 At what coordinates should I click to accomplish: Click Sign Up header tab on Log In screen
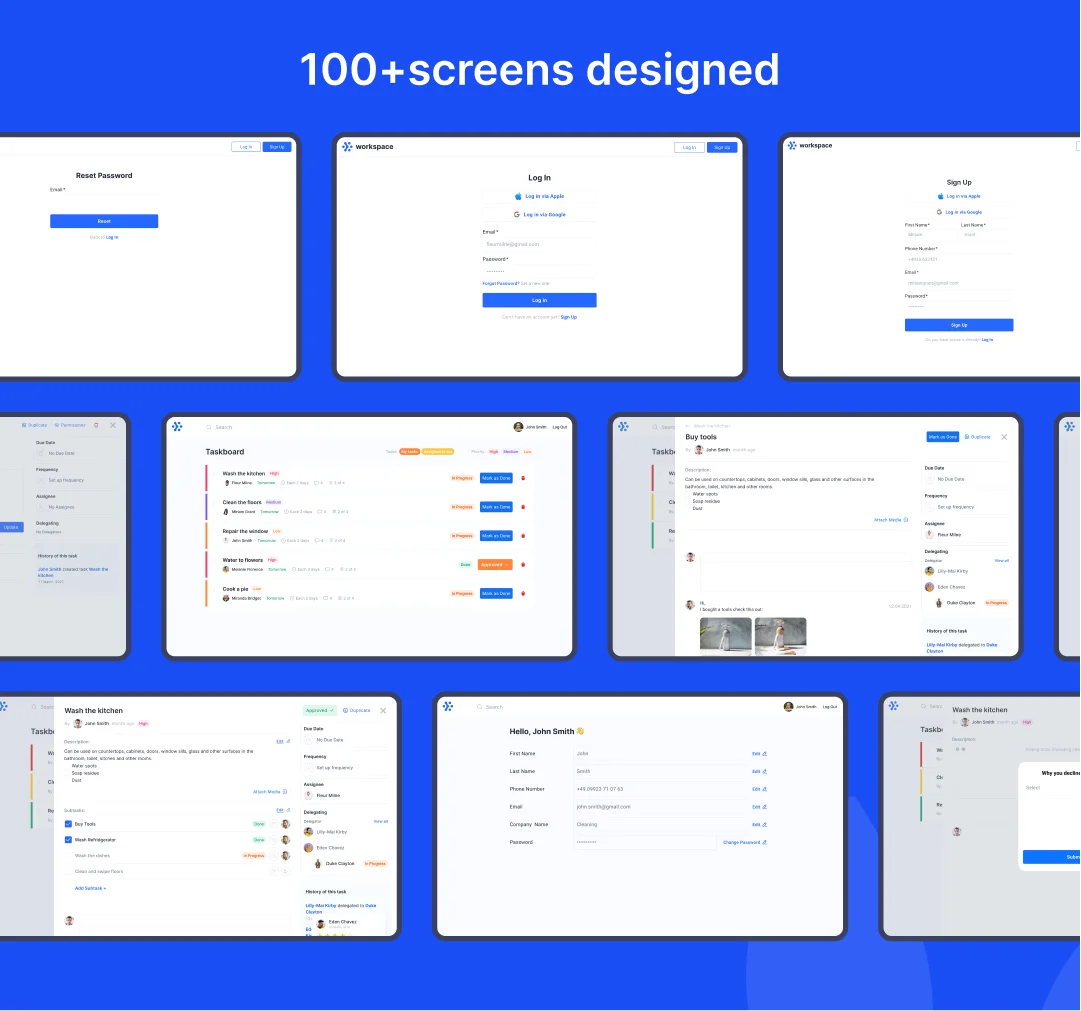click(x=722, y=148)
